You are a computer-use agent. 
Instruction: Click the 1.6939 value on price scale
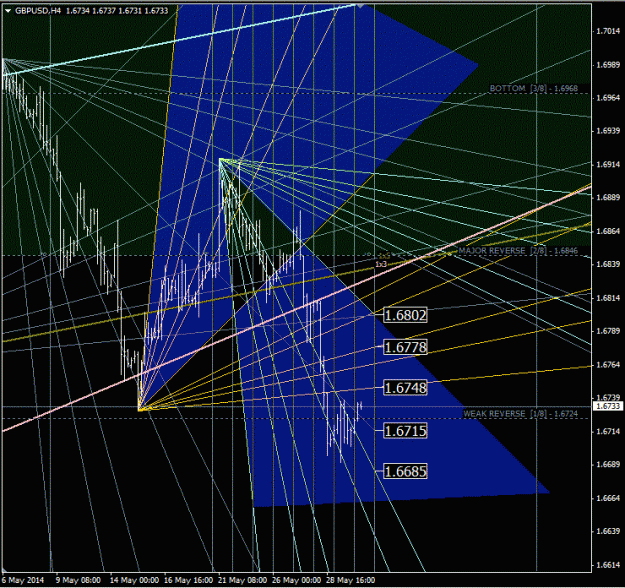pyautogui.click(x=608, y=131)
